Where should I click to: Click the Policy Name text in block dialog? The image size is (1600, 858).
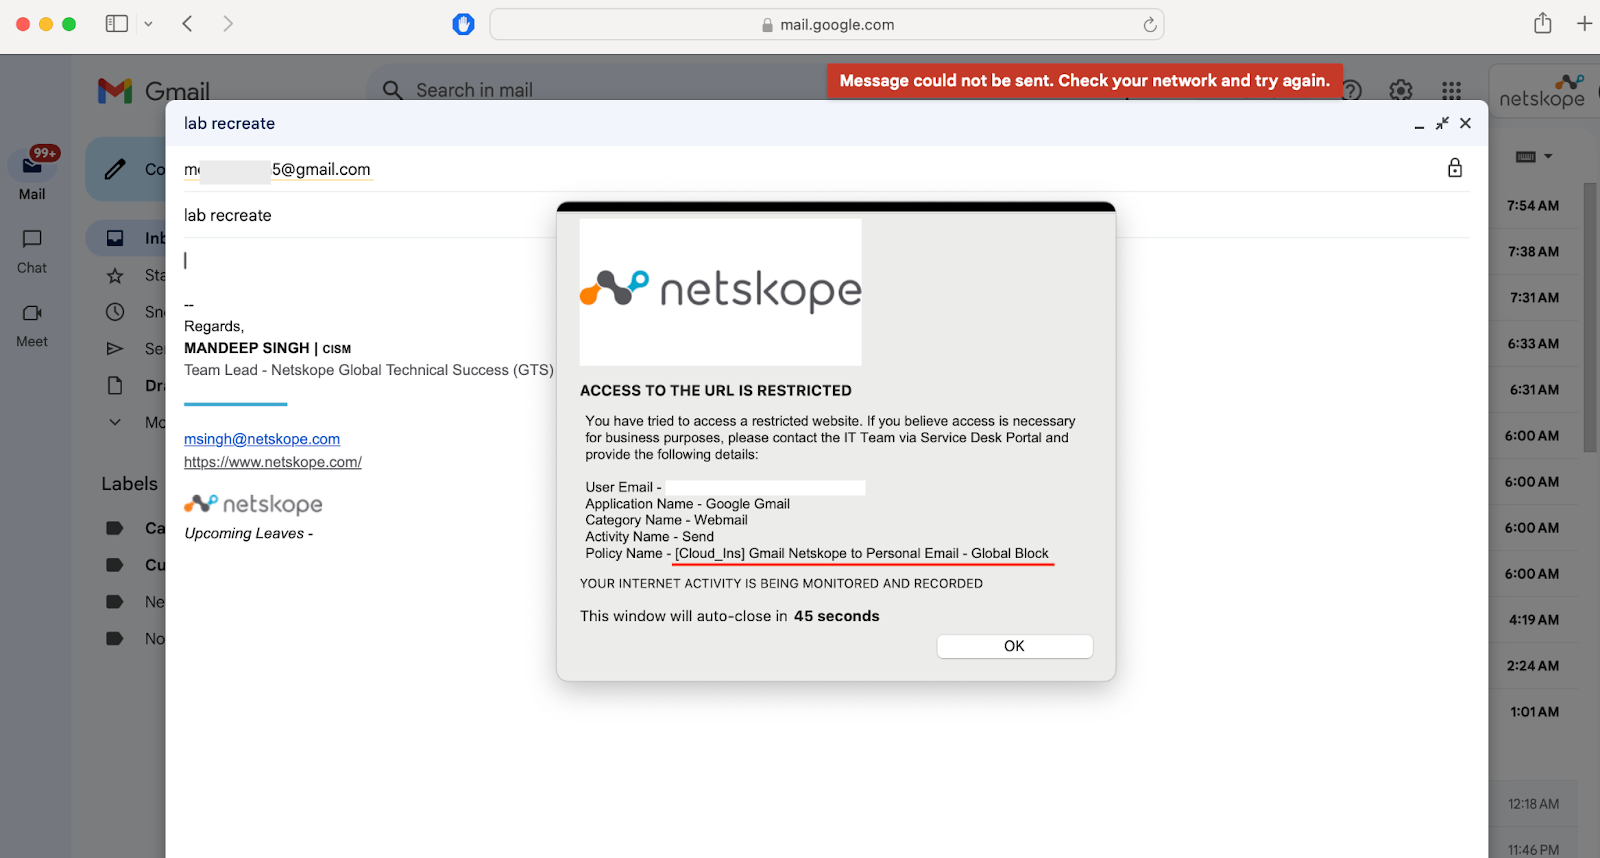click(x=817, y=553)
